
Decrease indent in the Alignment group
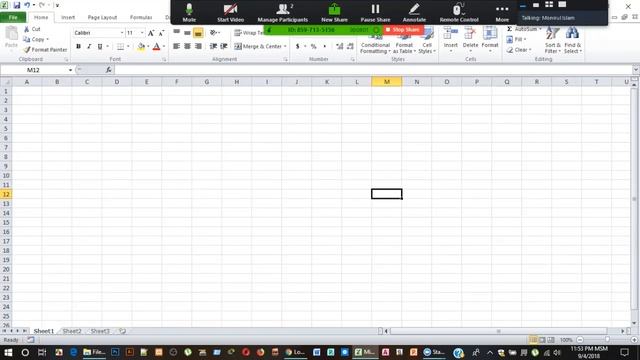tap(213, 46)
